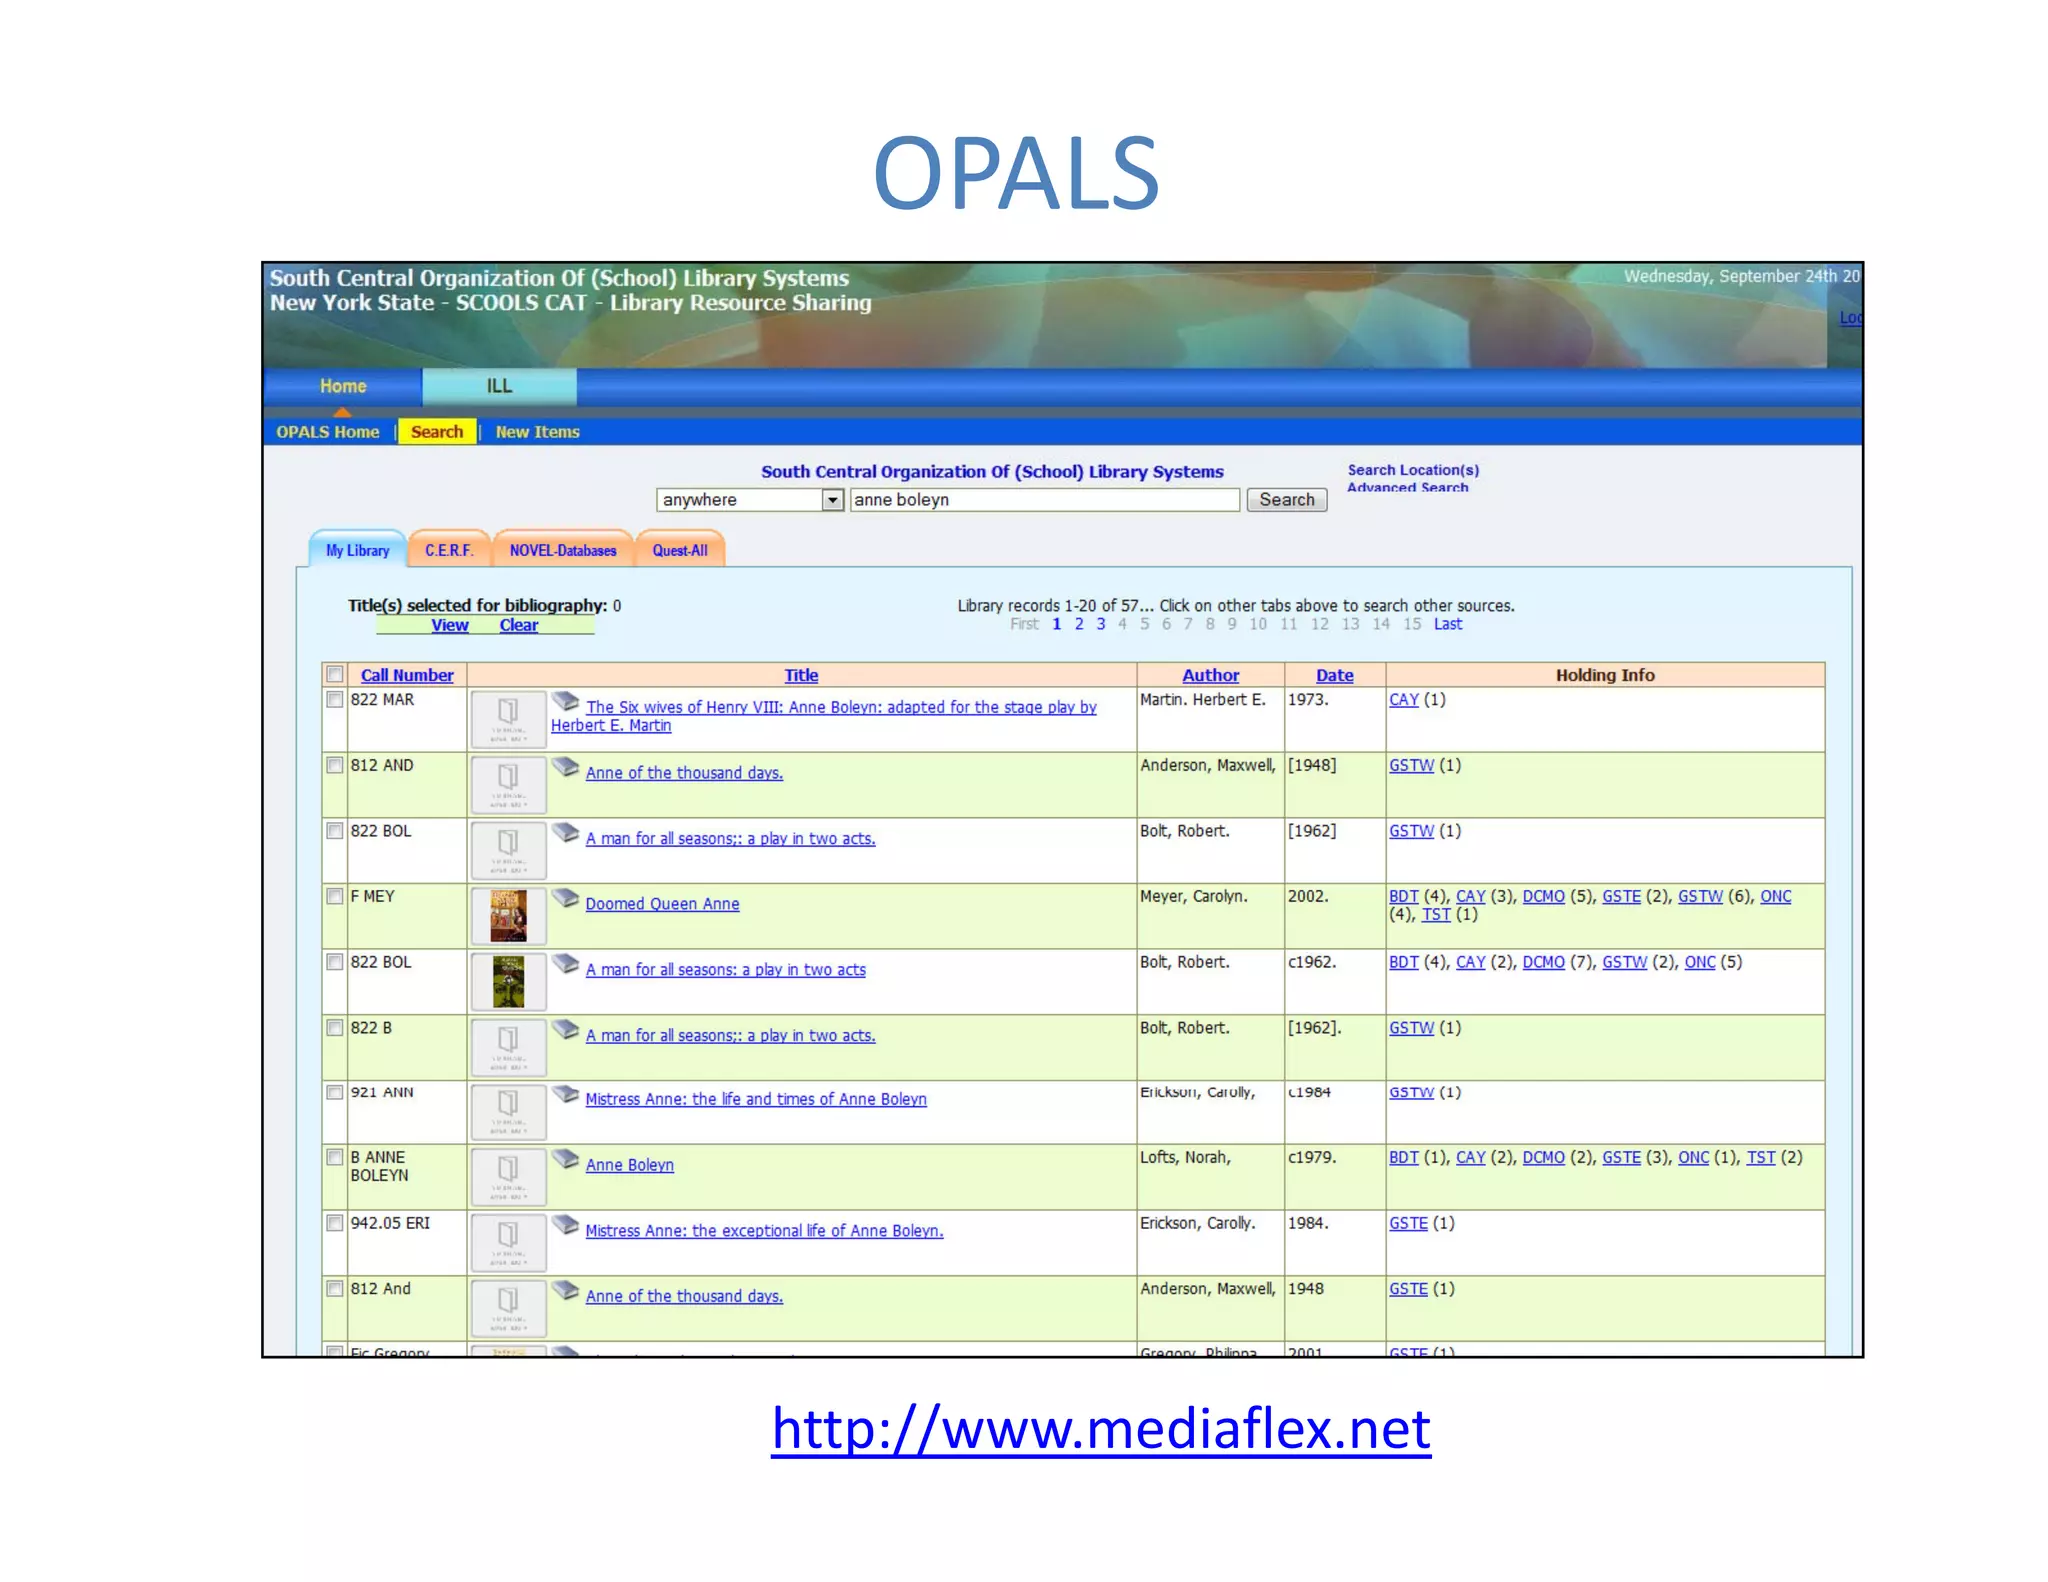
Task: Open Advanced Search link
Action: tap(1407, 488)
